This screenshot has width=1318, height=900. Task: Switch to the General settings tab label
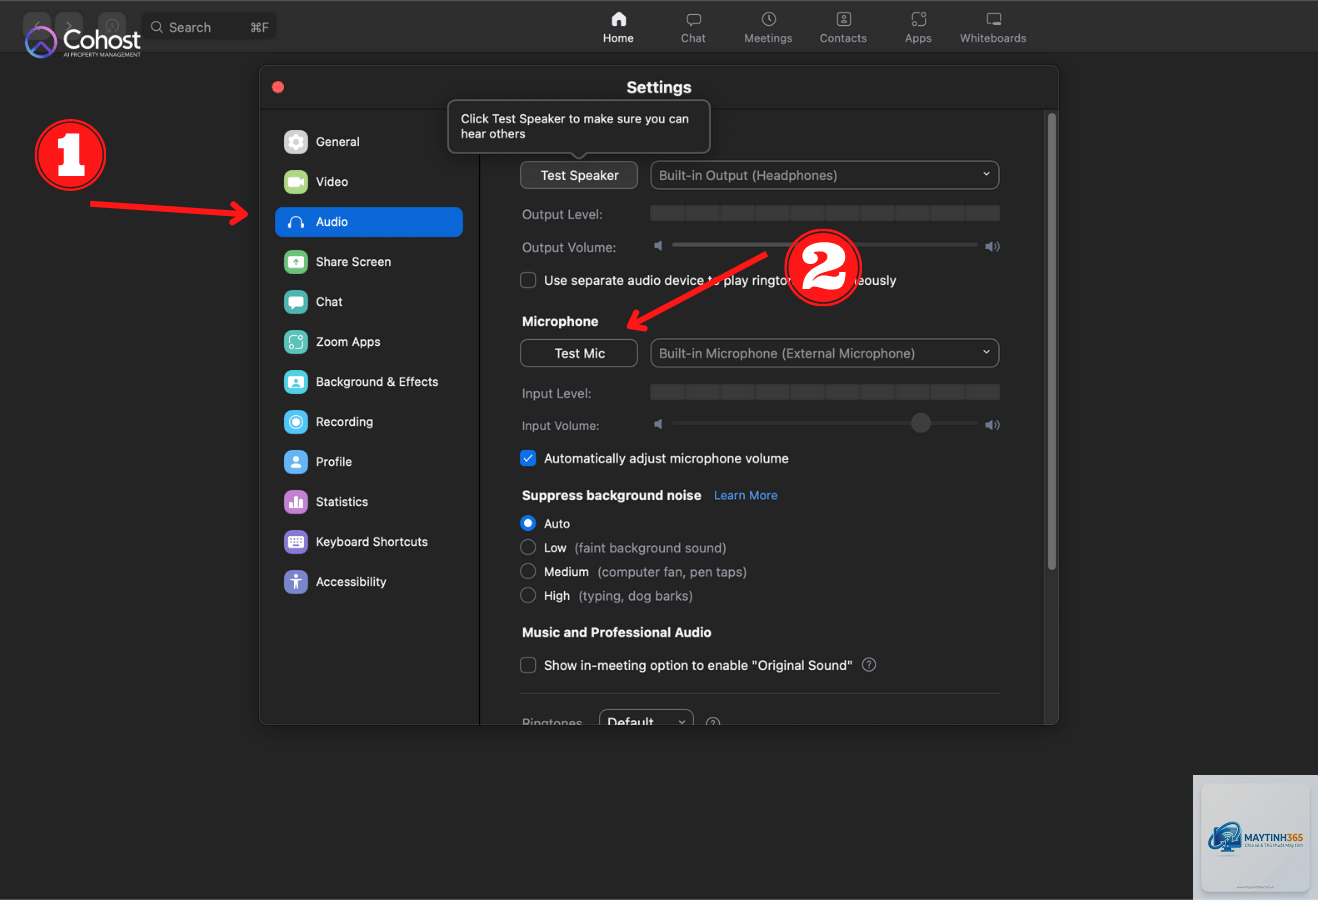[x=338, y=142]
